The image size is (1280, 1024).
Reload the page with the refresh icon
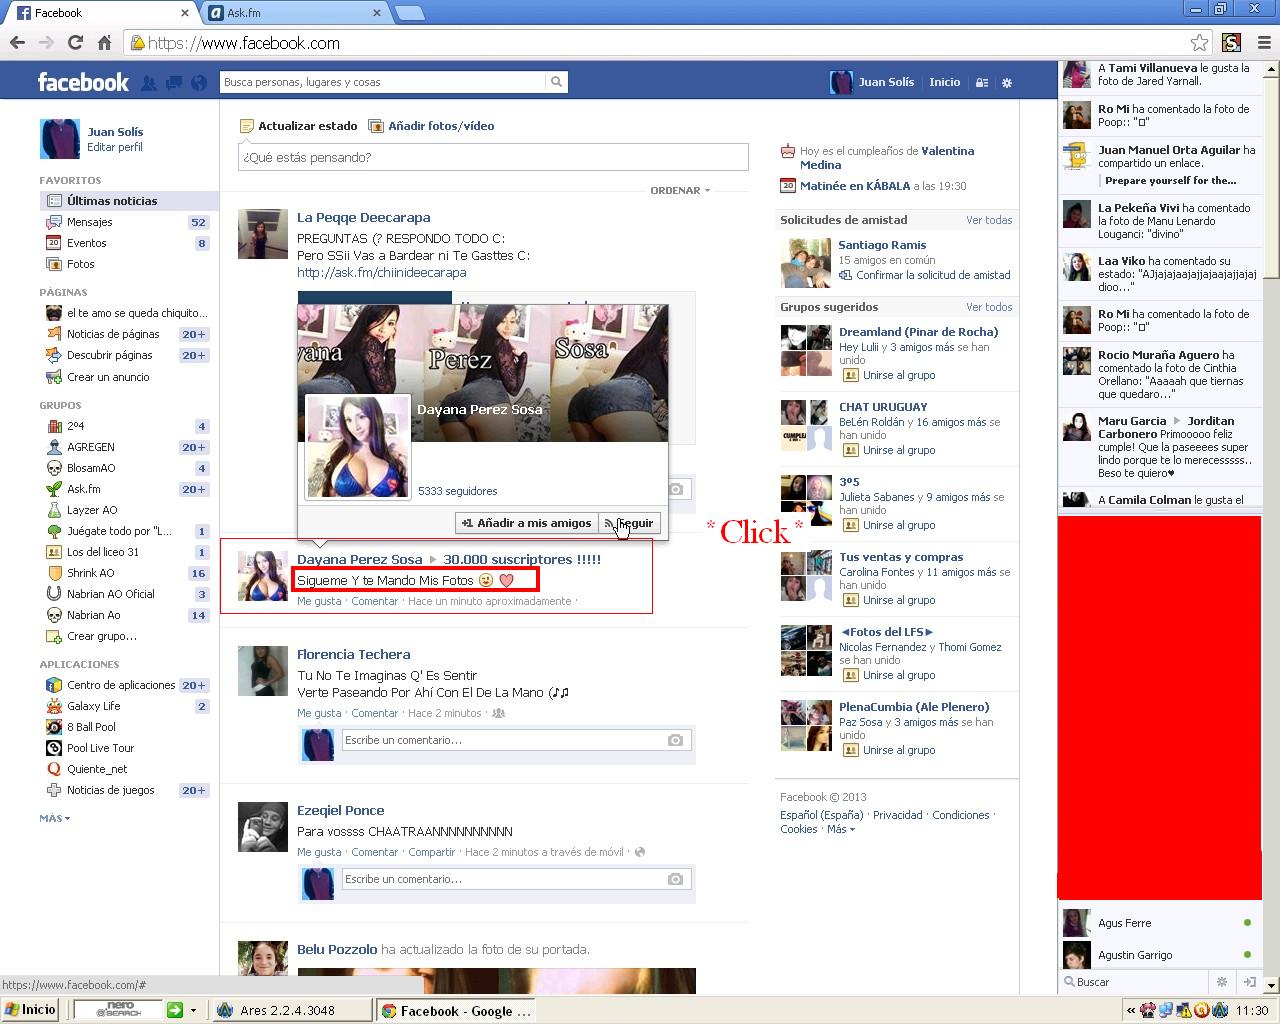pos(75,42)
